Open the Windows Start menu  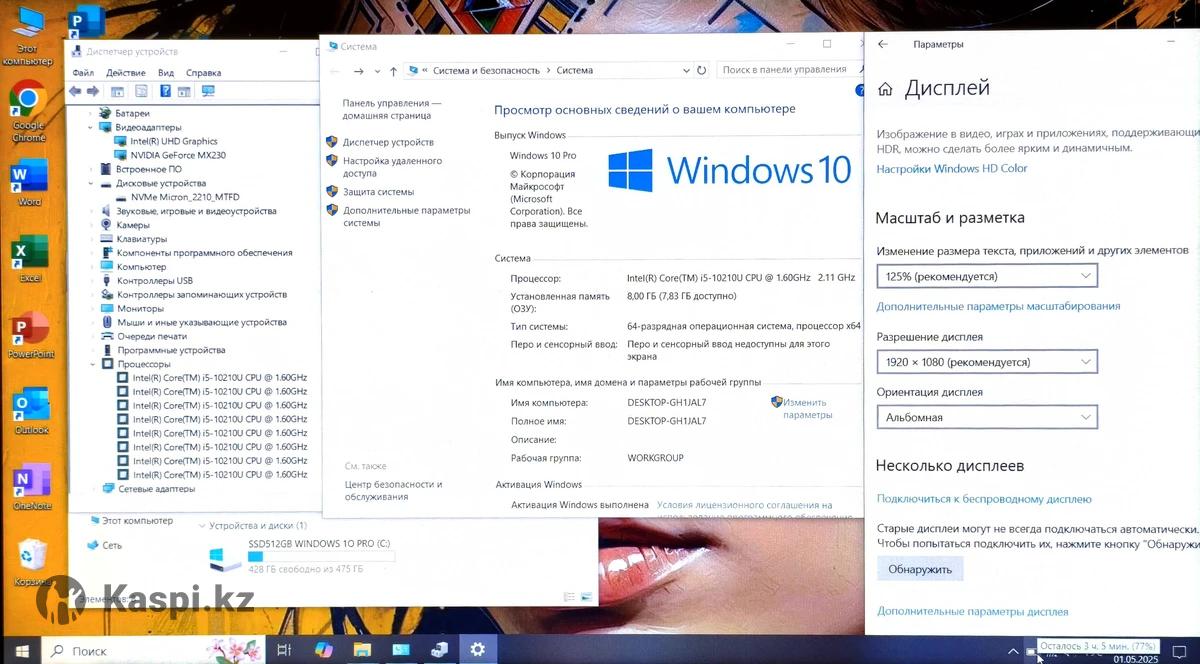click(22, 650)
